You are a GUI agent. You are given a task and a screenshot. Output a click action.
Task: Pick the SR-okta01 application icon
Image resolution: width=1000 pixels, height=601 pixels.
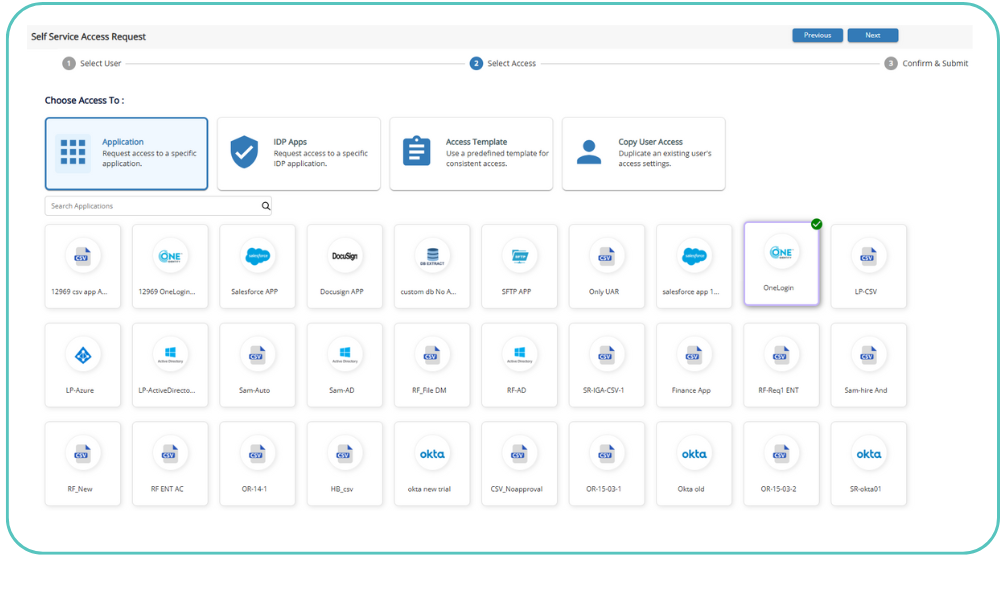coord(868,453)
